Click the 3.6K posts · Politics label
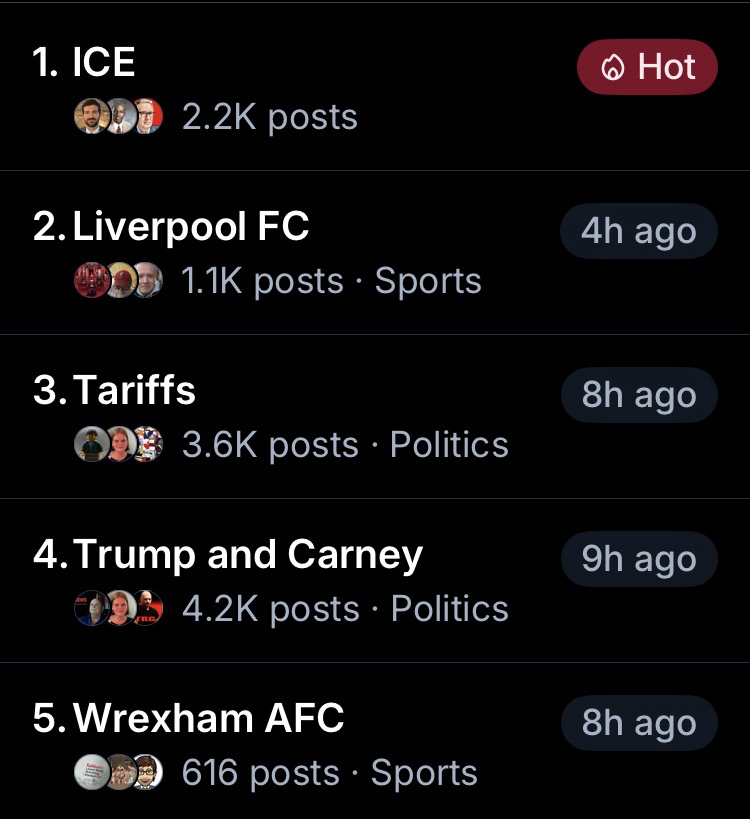Viewport: 750px width, 819px height. point(345,446)
